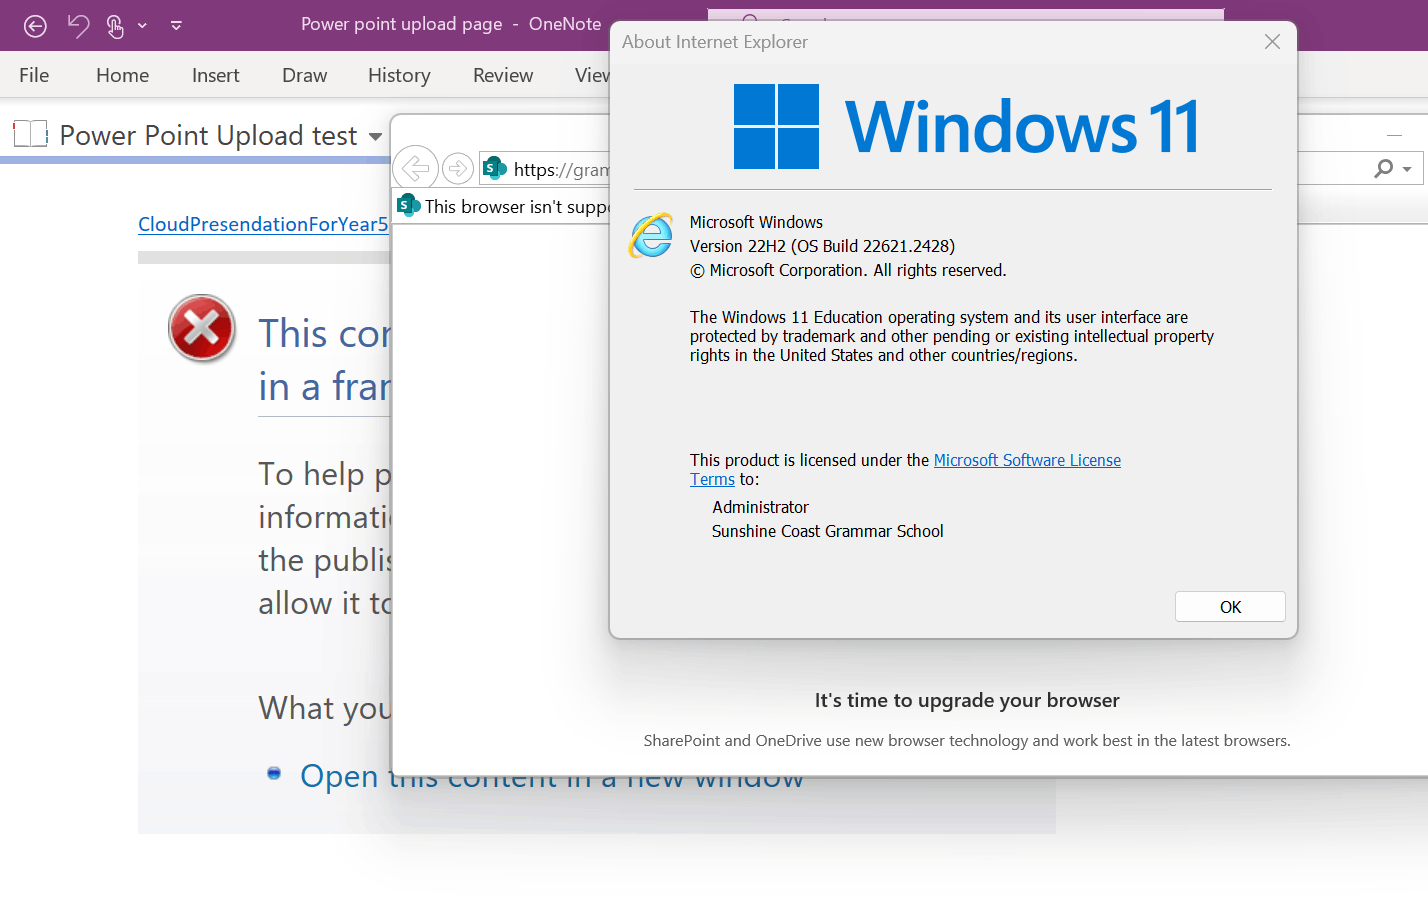Click the search magnifier icon in the browser

[x=1383, y=168]
